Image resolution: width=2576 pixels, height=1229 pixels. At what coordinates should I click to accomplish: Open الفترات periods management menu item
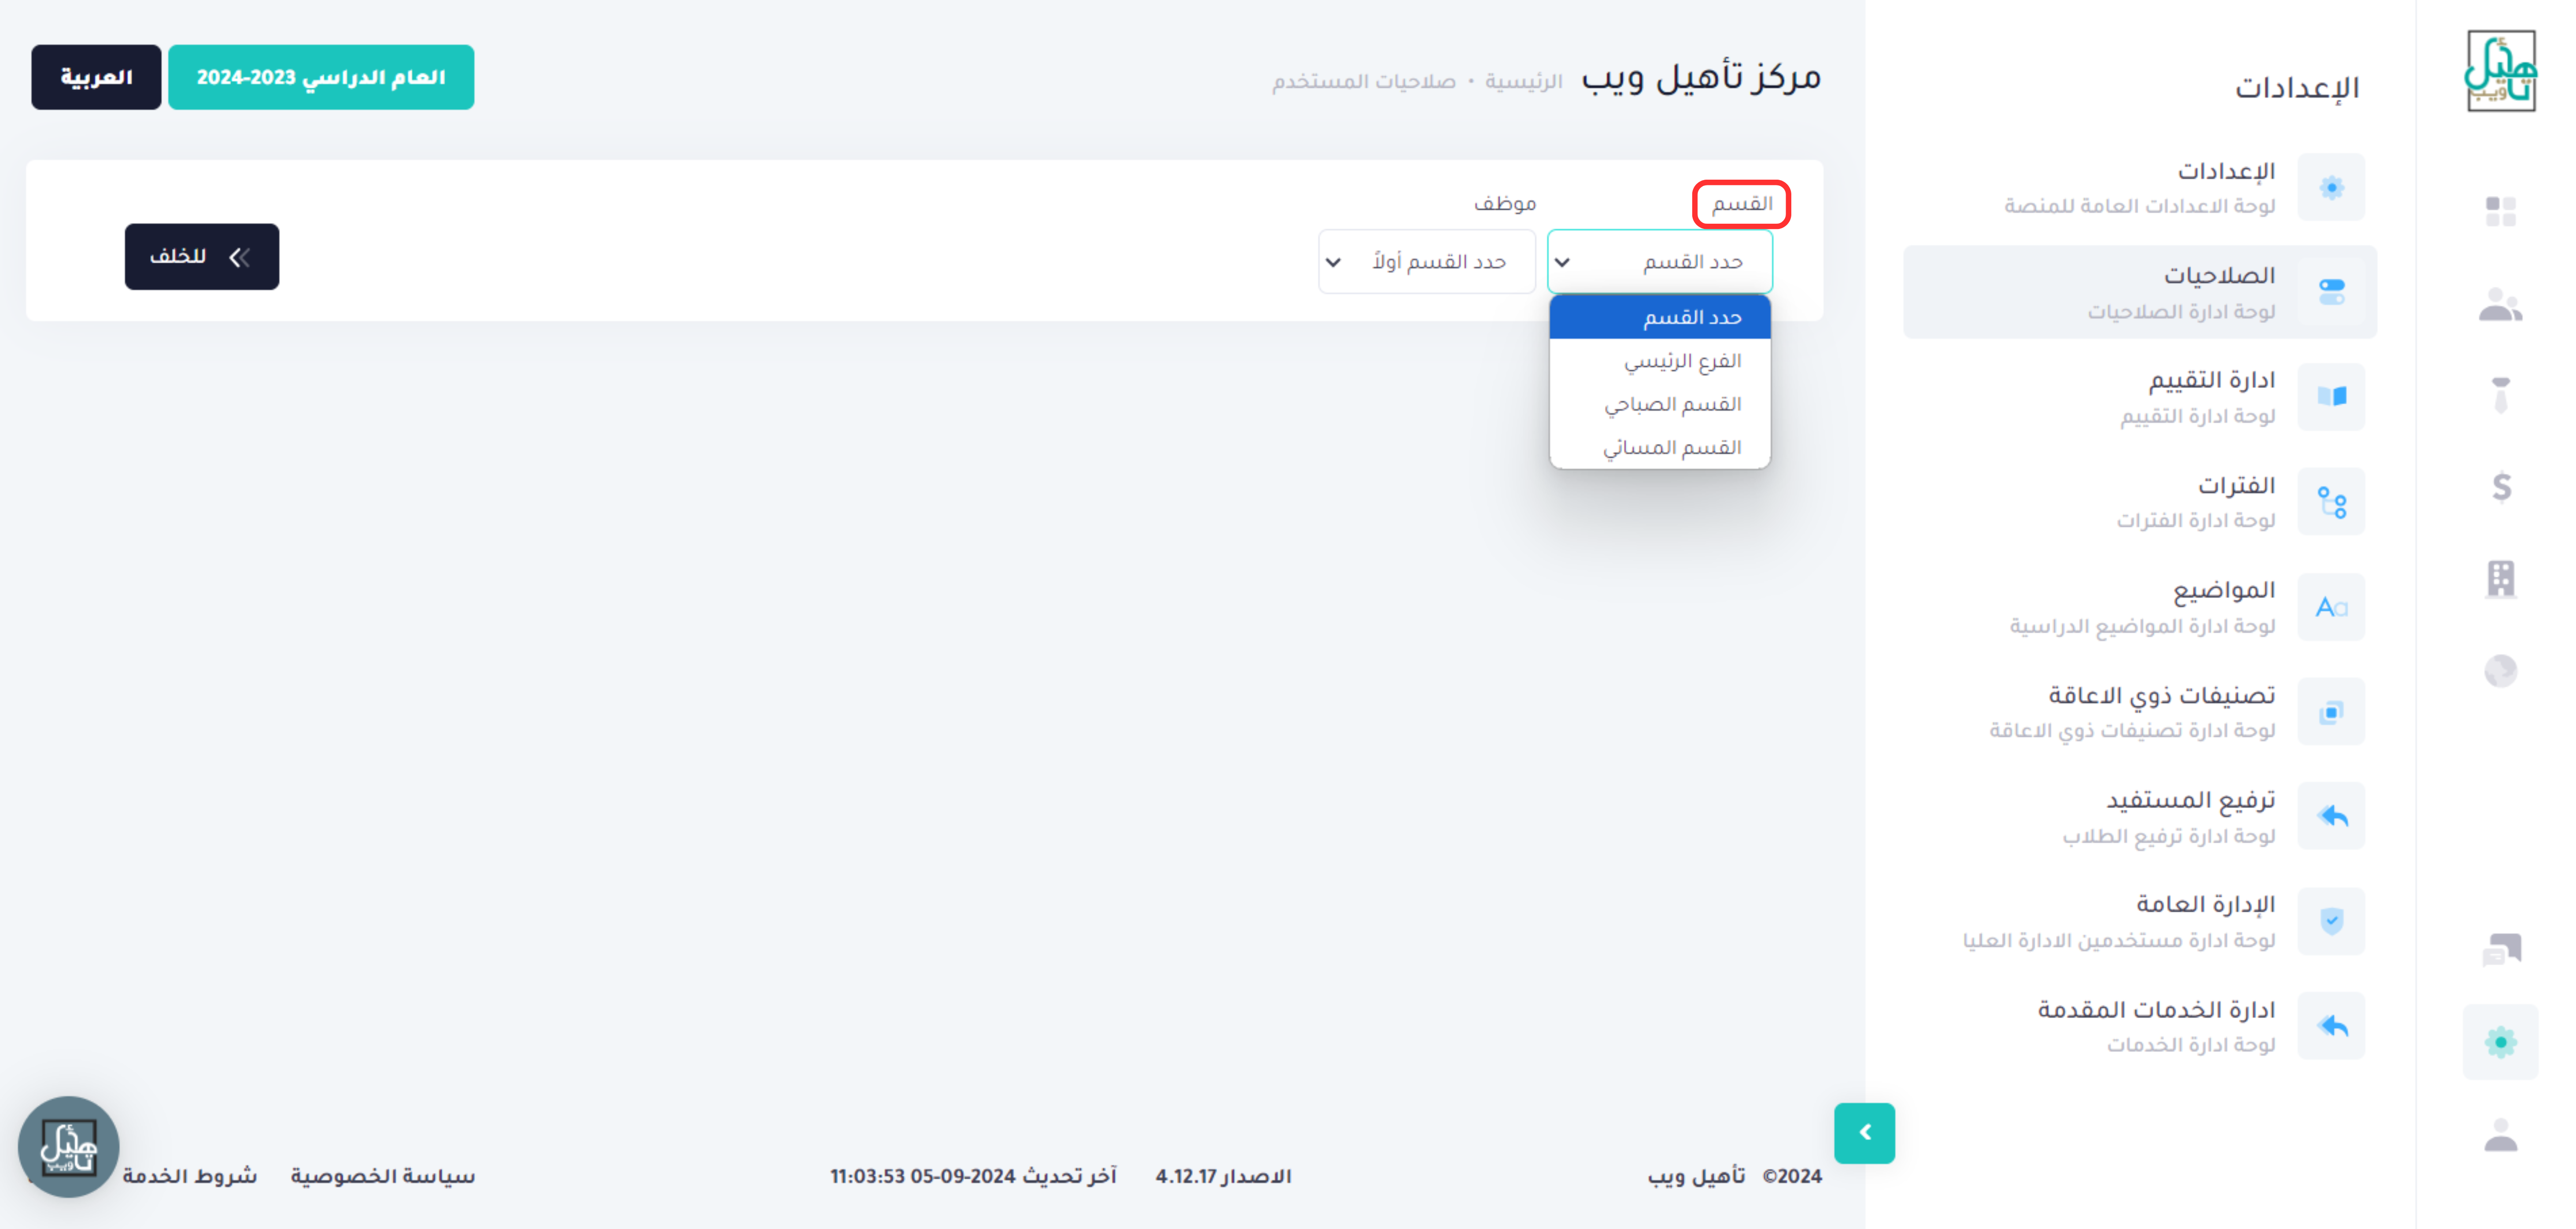tap(2140, 502)
